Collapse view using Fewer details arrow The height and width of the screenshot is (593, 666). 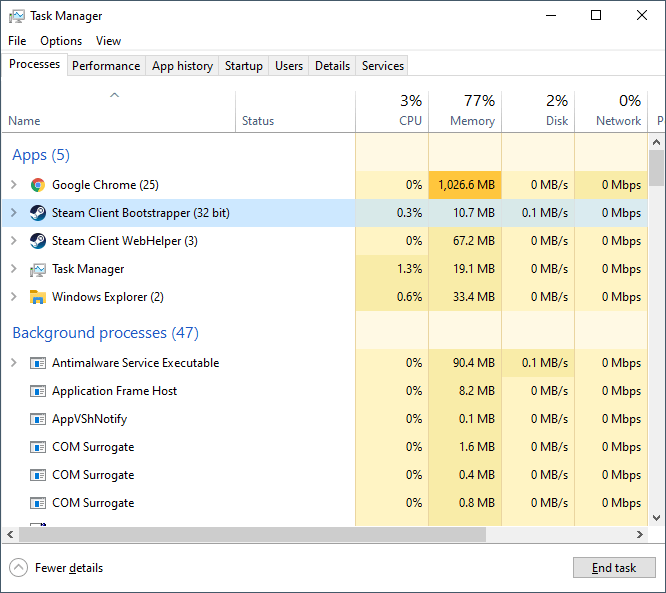(x=19, y=568)
